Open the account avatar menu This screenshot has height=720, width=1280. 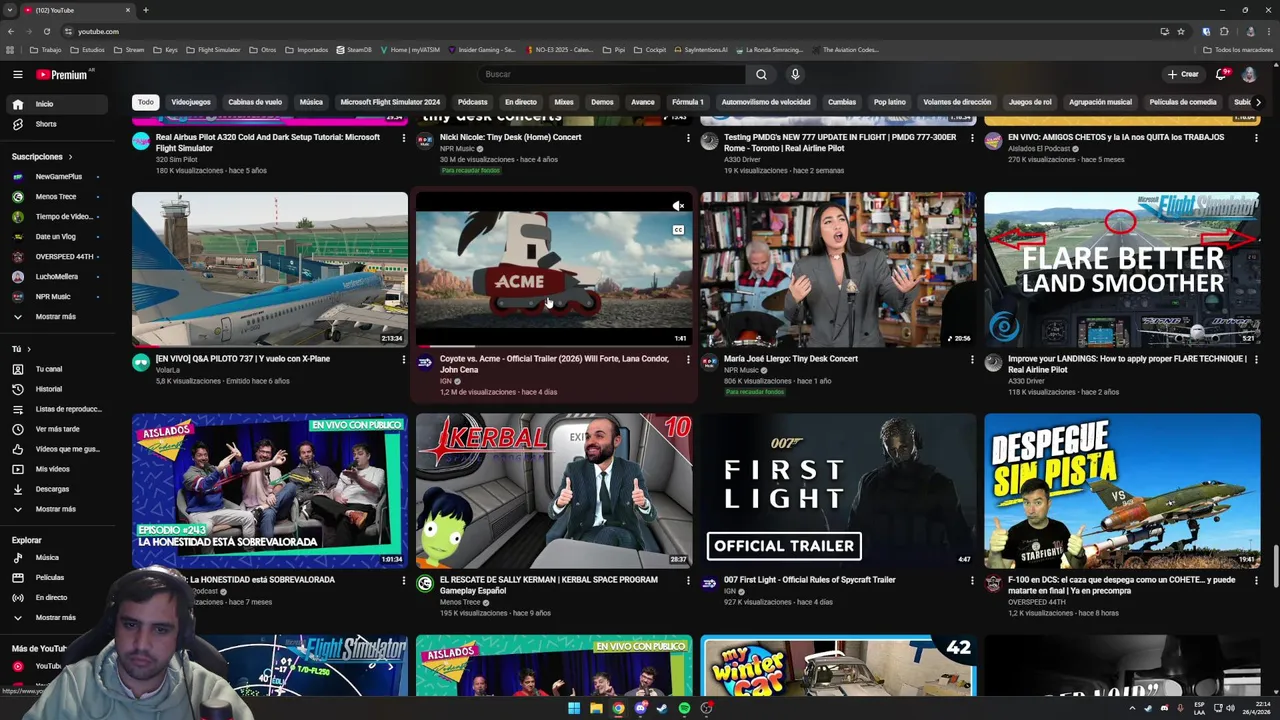[x=1249, y=74]
